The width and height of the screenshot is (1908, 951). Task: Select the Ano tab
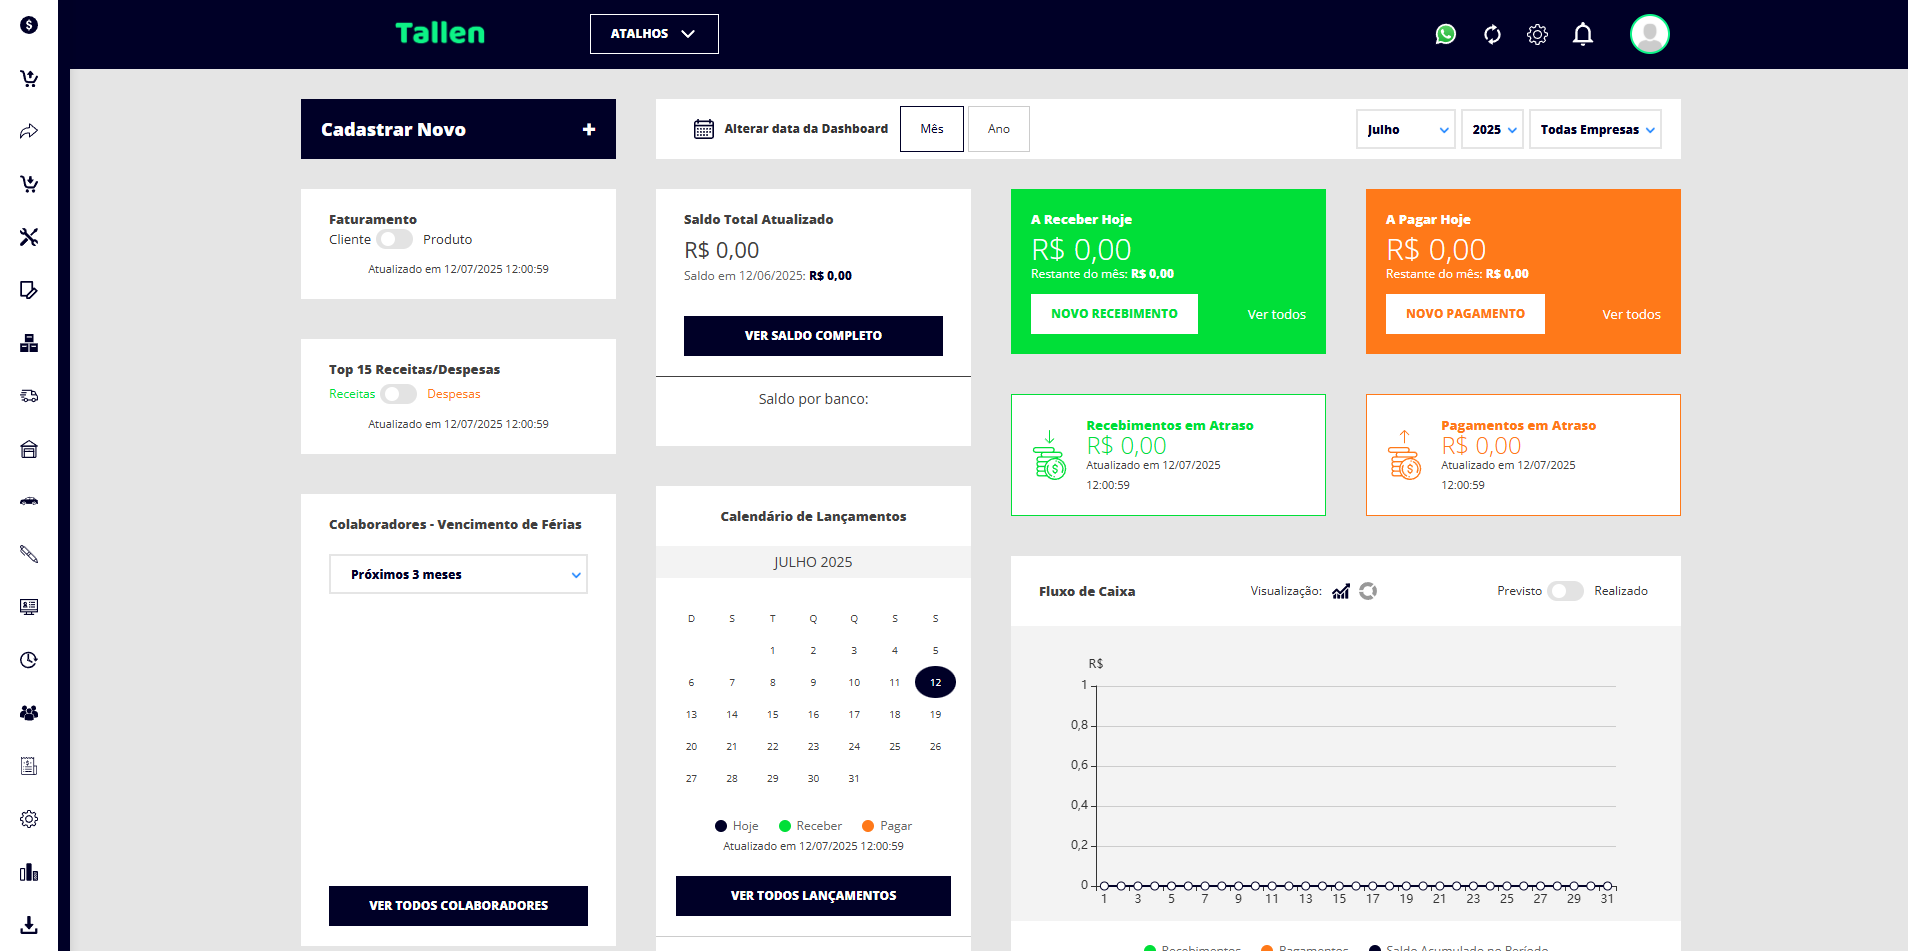click(999, 129)
